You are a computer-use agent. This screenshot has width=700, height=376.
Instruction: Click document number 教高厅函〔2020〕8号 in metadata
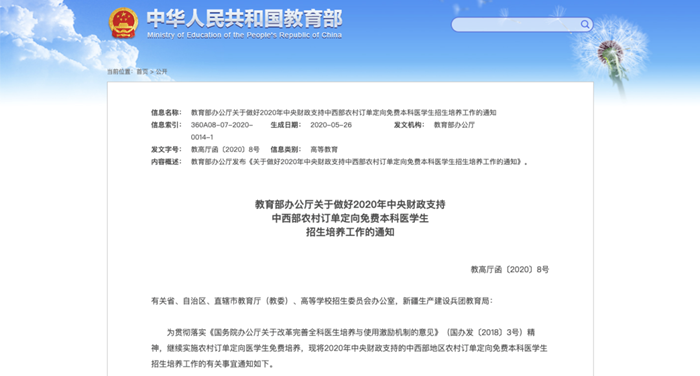tap(225, 150)
